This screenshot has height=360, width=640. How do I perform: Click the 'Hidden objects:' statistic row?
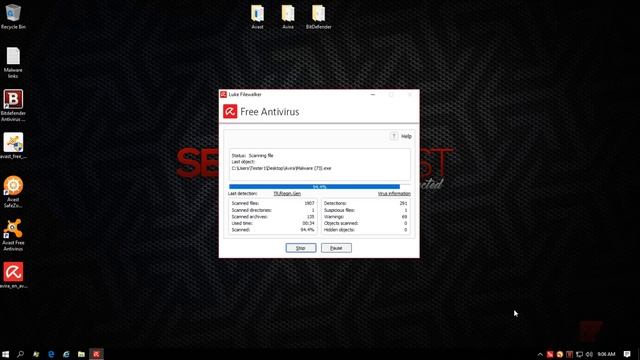tap(365, 230)
